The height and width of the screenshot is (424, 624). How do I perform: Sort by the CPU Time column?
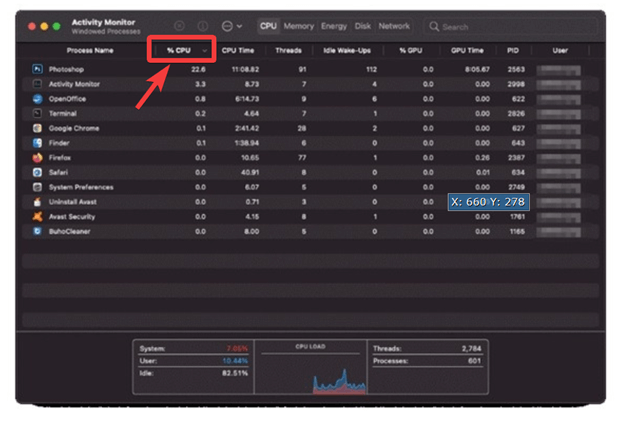click(x=238, y=51)
